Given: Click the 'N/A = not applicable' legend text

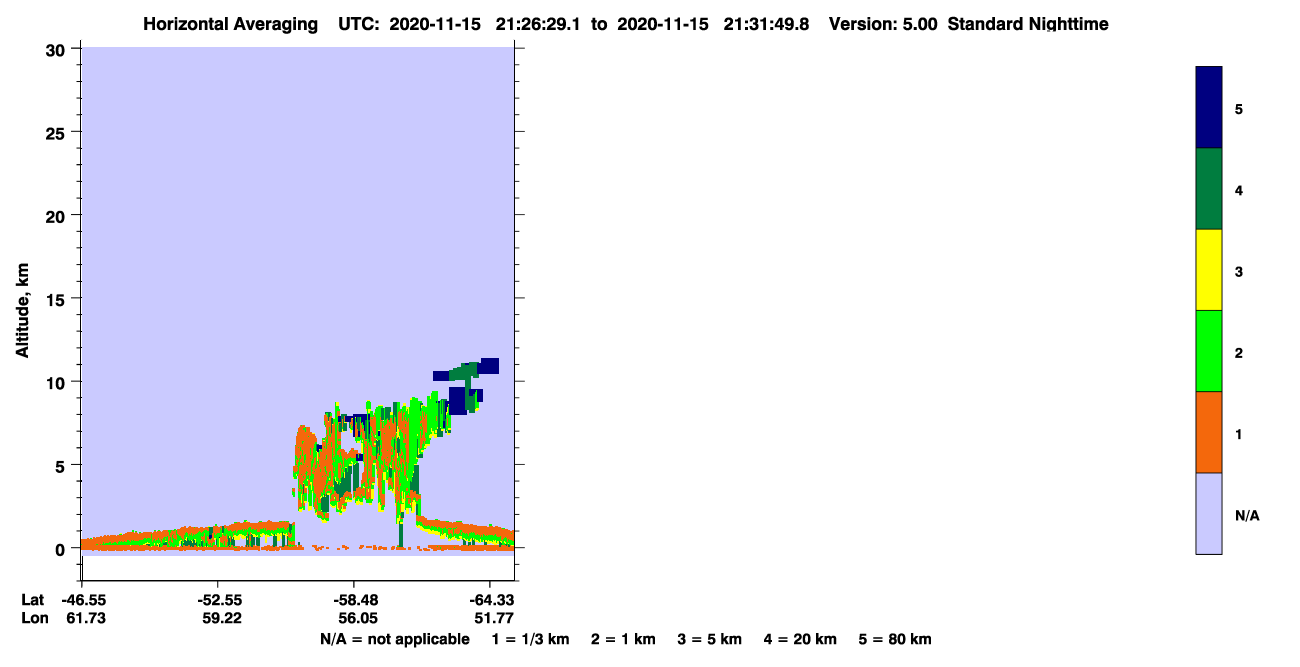Looking at the screenshot, I should pos(394,639).
